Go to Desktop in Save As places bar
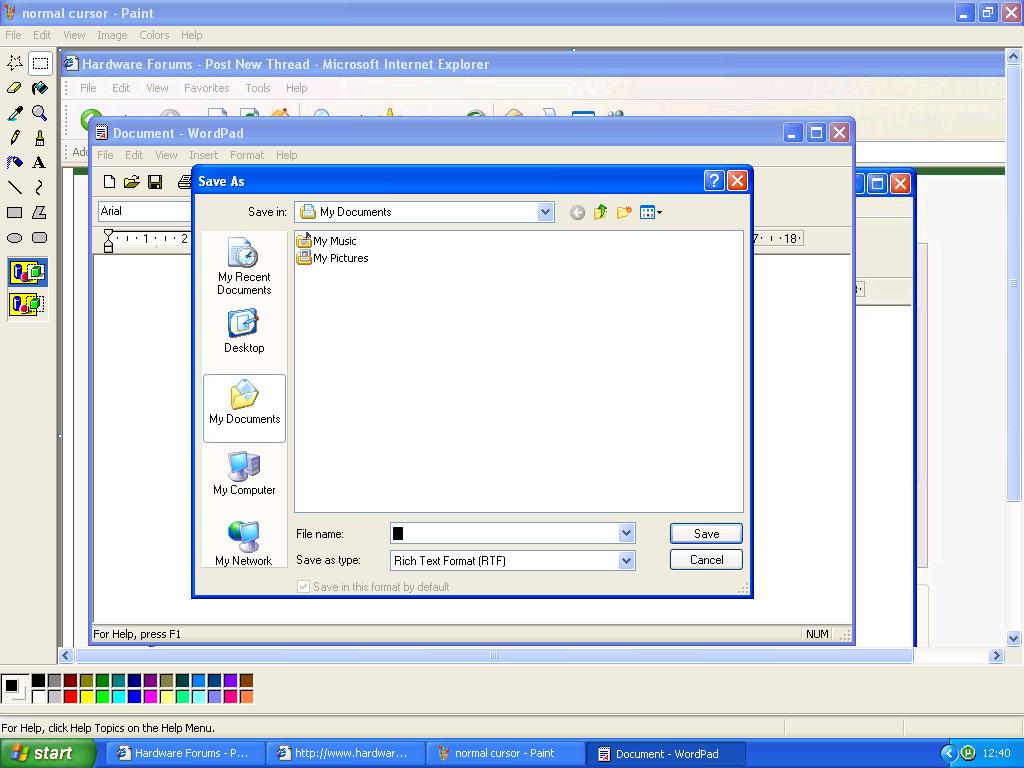Viewport: 1024px width, 768px height. [x=244, y=332]
